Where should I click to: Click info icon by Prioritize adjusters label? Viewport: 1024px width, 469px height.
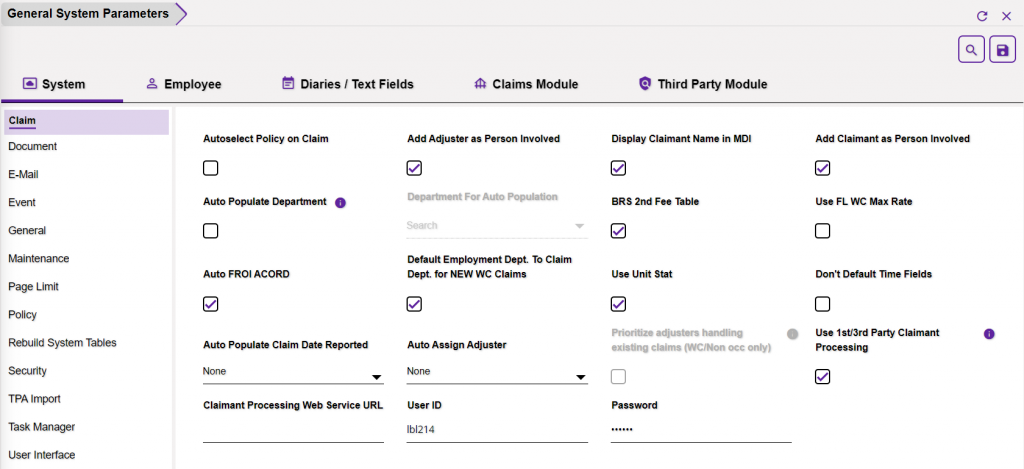point(792,334)
